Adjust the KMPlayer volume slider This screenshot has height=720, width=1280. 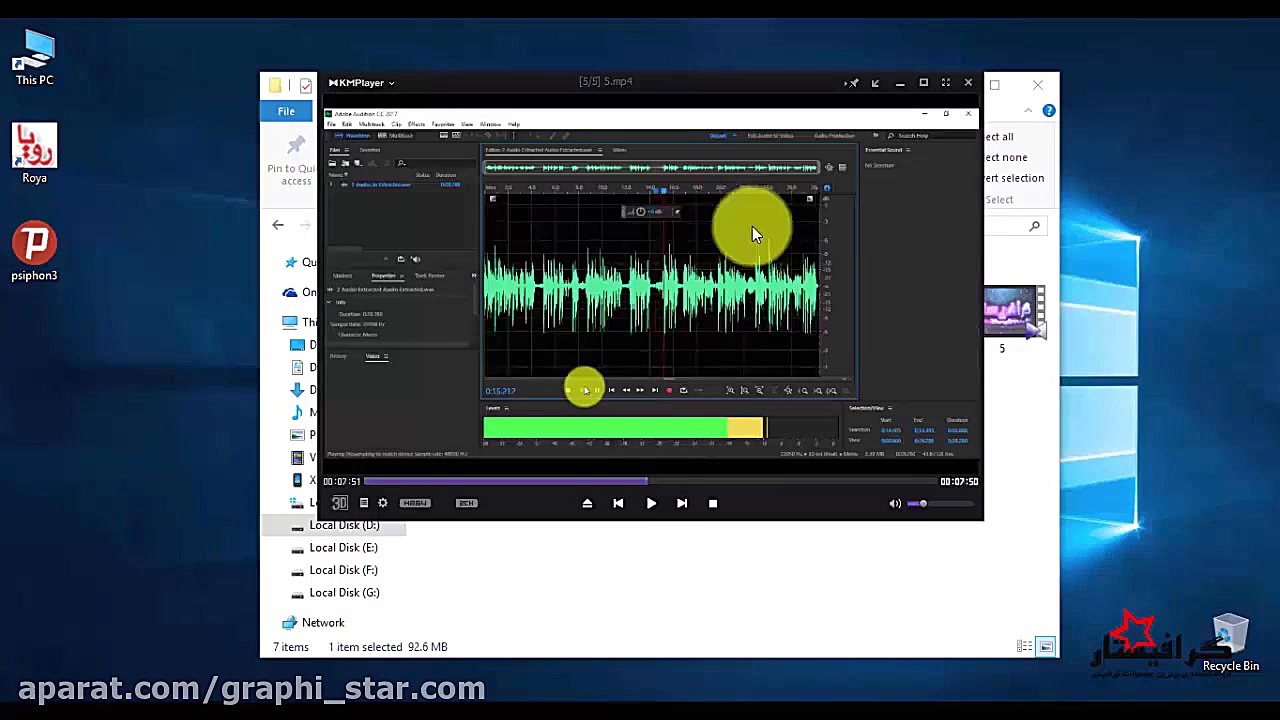(940, 503)
